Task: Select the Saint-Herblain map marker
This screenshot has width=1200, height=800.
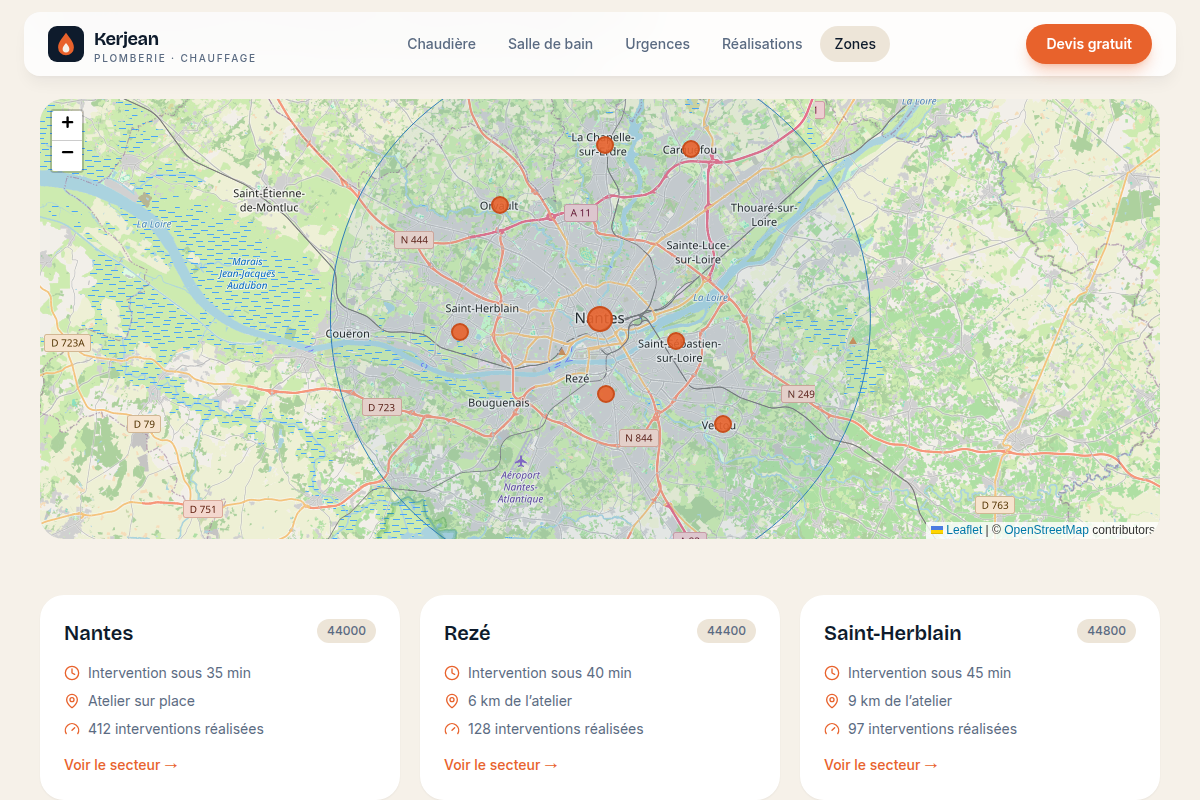Action: (x=460, y=332)
